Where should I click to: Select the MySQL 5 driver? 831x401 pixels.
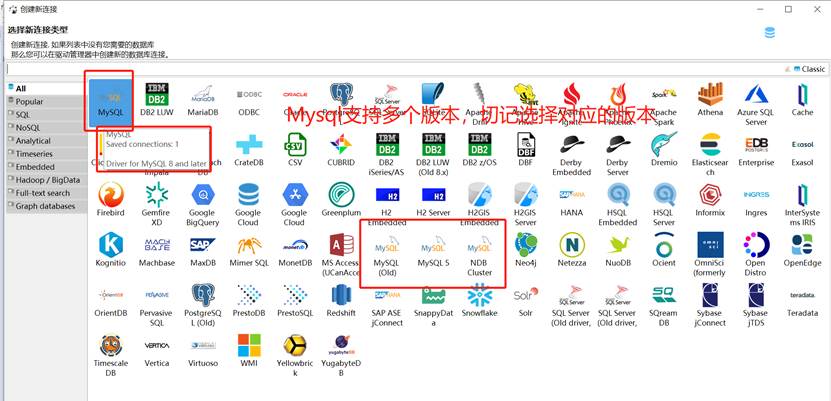tap(434, 250)
